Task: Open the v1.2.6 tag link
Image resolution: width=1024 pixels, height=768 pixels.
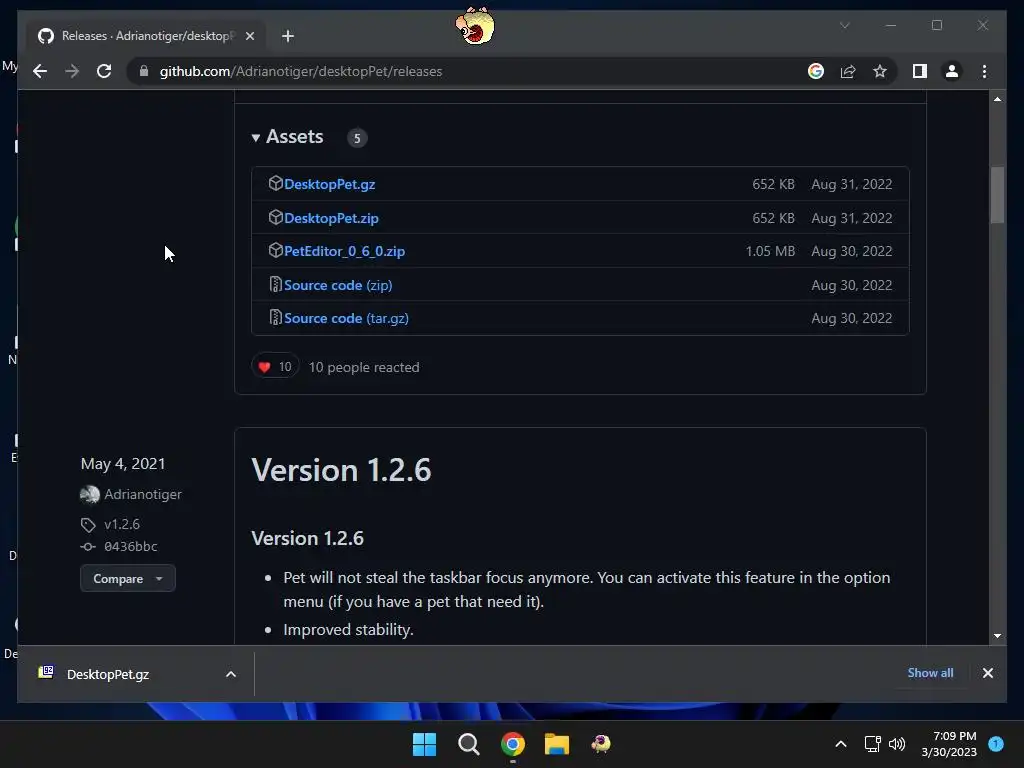Action: [x=121, y=524]
